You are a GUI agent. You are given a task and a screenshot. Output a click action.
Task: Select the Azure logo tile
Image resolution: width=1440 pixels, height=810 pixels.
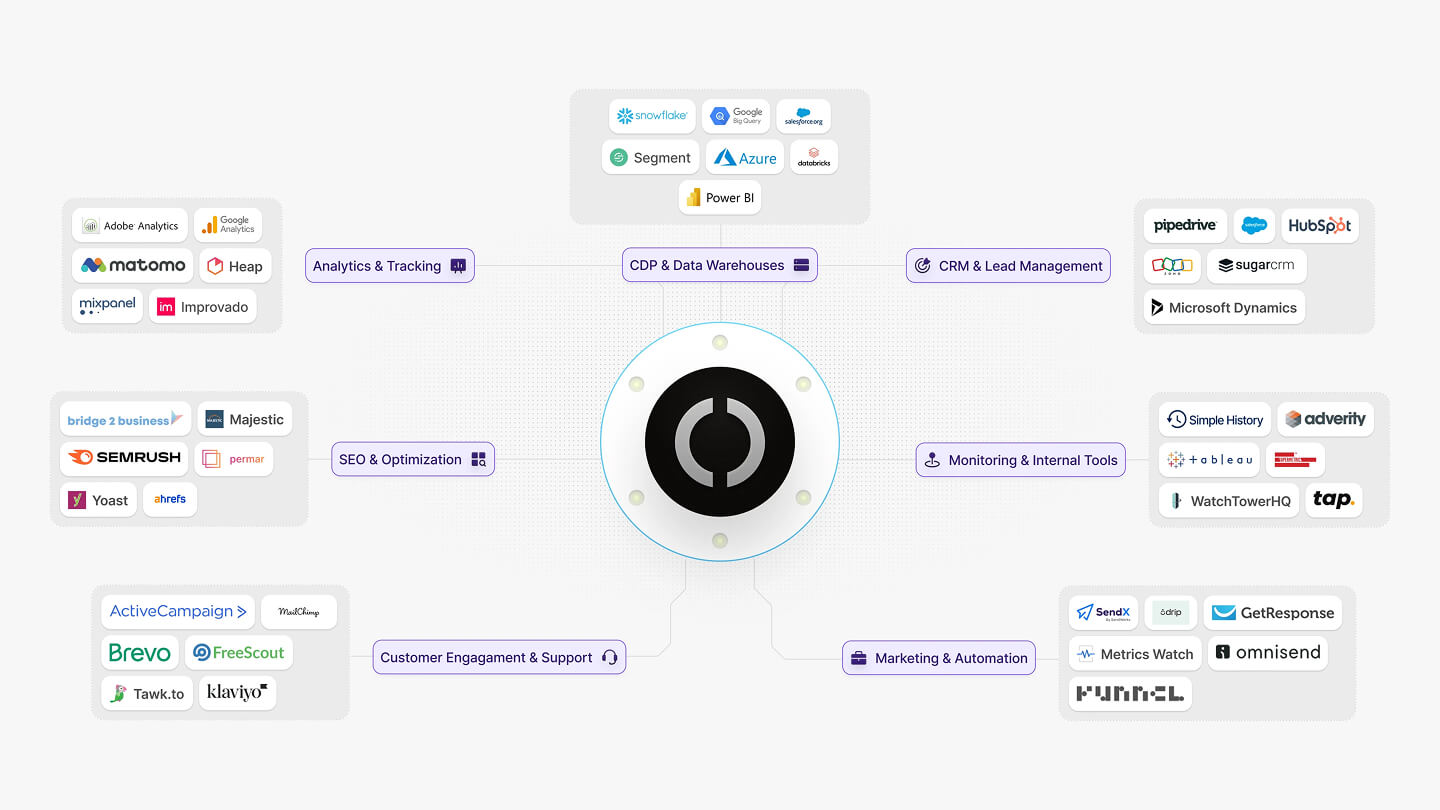pos(745,157)
